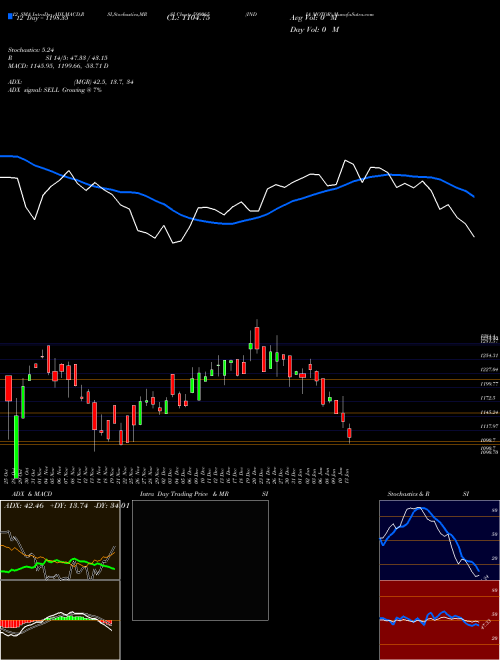Click the 'Intra Day Trading Price & MR' title
Viewport: 500px width, 660px height.
point(184,494)
